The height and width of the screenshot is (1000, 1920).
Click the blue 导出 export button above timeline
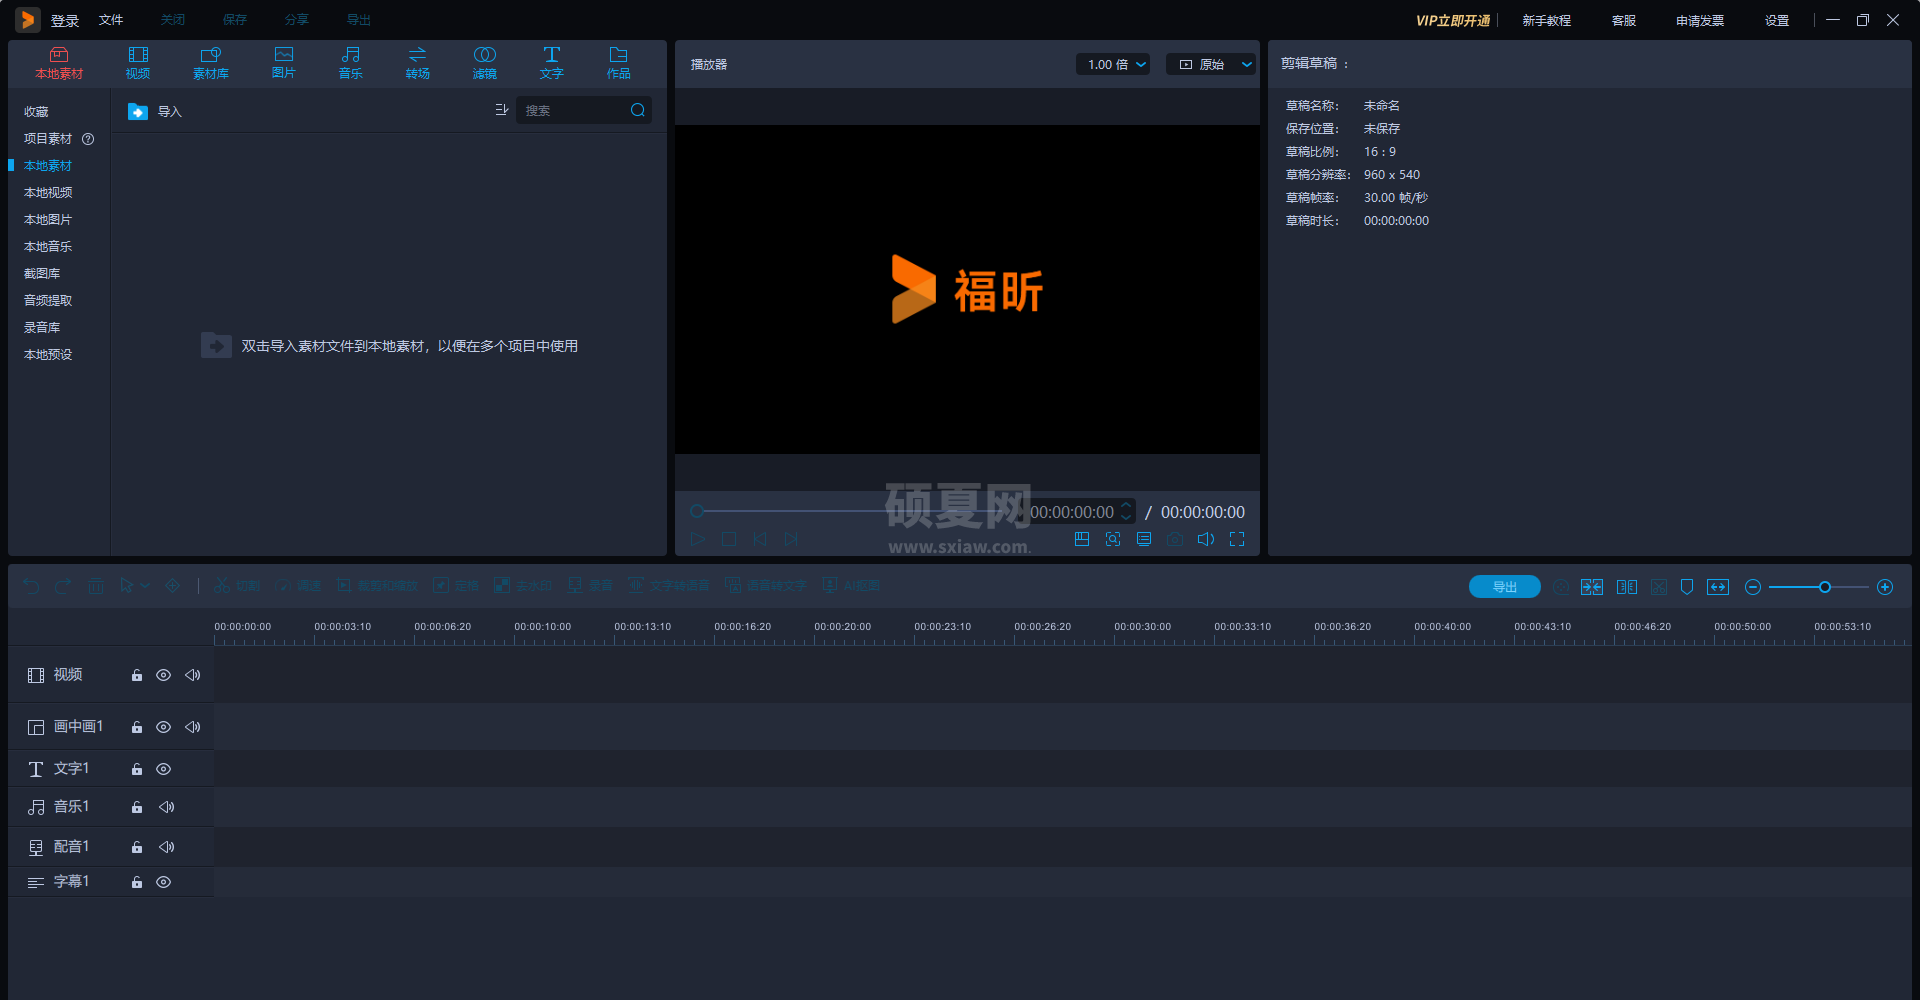pos(1504,587)
